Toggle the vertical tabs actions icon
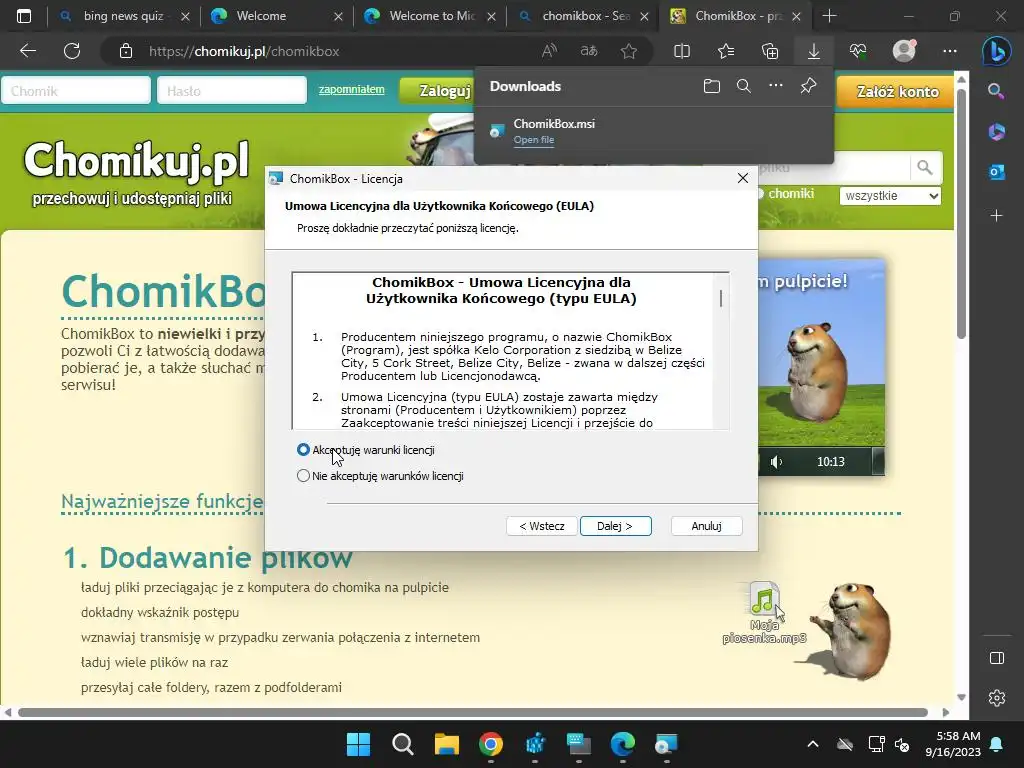Viewport: 1024px width, 768px height. [x=24, y=16]
